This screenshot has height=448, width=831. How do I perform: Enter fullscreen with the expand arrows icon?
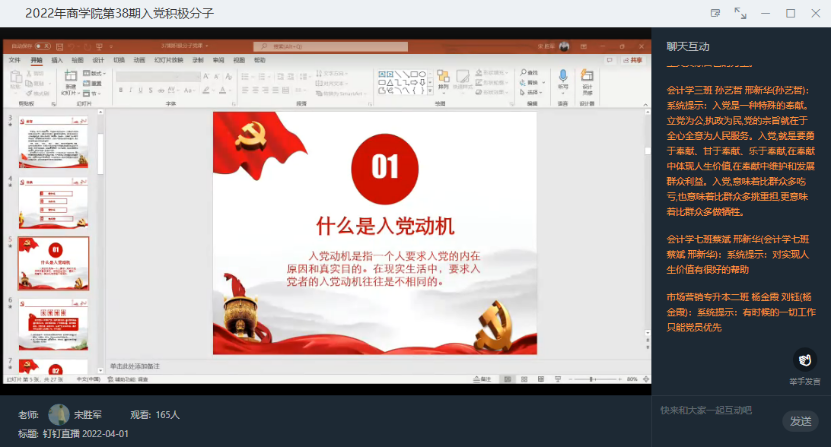pyautogui.click(x=740, y=13)
